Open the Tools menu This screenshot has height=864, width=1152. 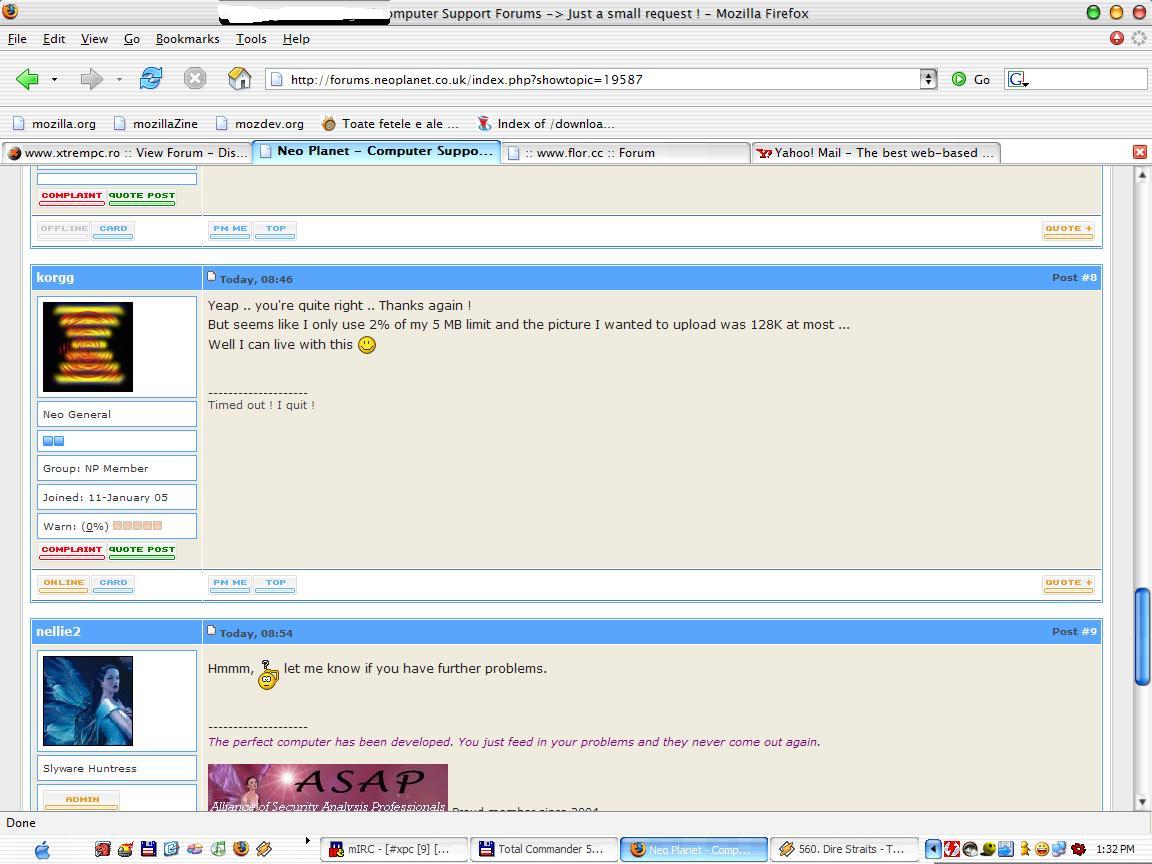click(x=251, y=39)
